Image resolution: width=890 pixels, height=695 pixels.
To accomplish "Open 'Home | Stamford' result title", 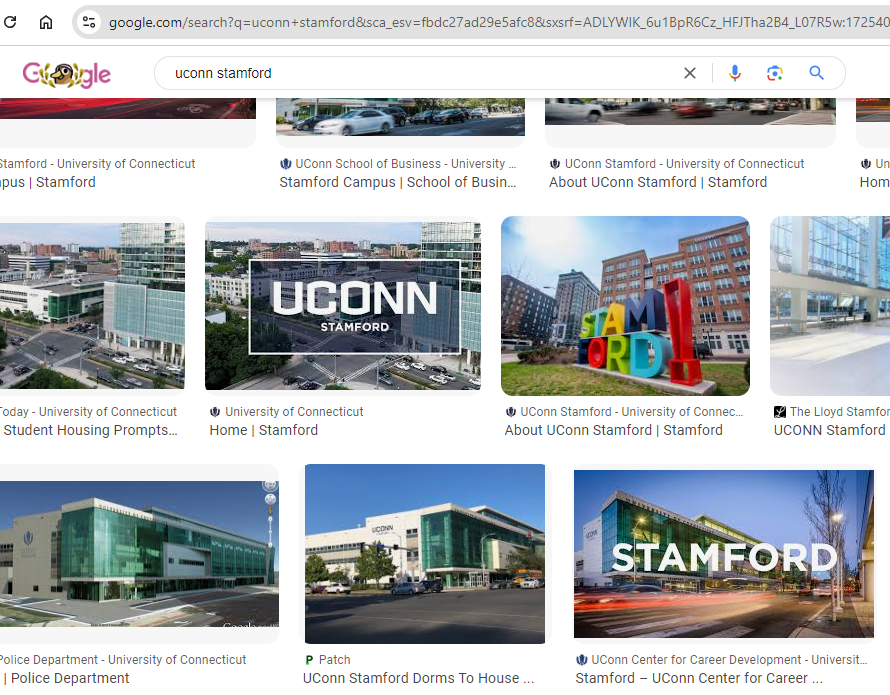I will click(263, 430).
